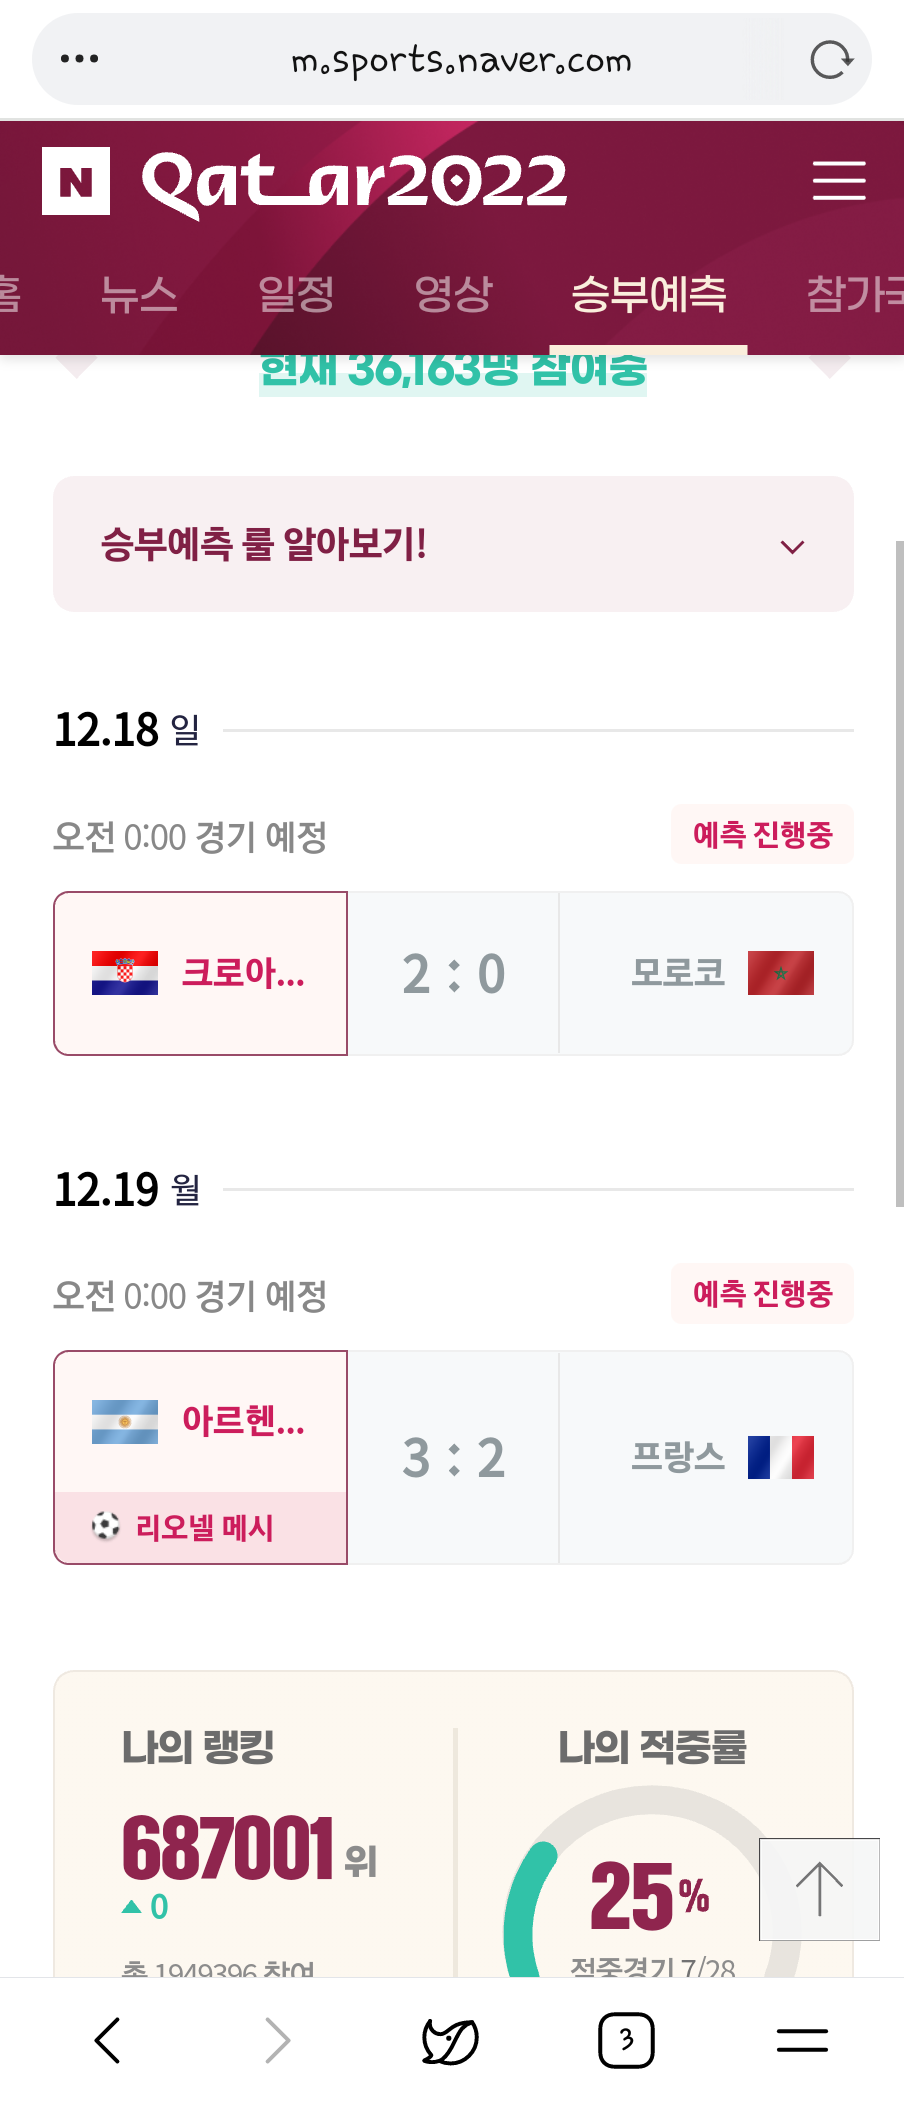Reload the page using the refresh icon
The image size is (904, 2103).
(830, 60)
